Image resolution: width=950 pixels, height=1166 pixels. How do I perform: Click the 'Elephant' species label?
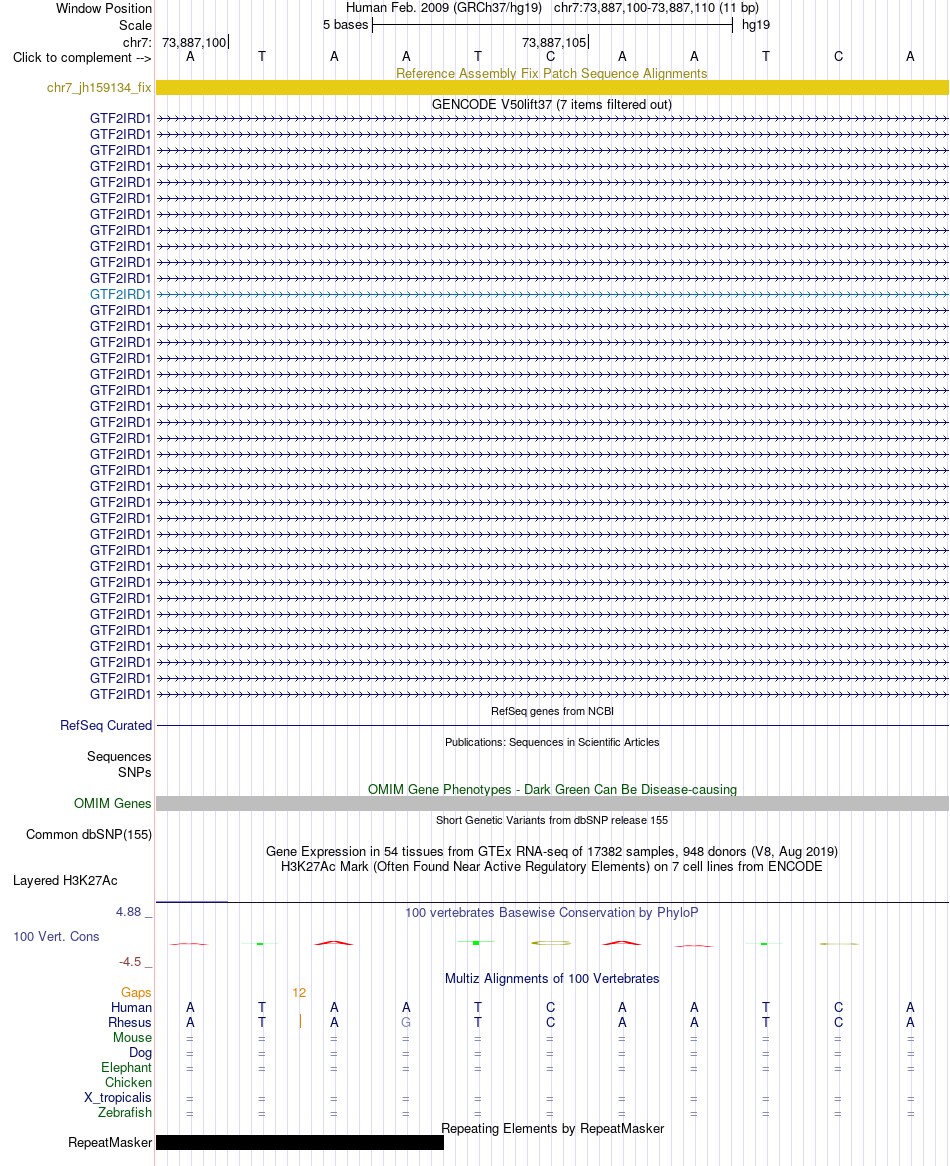tap(126, 1067)
